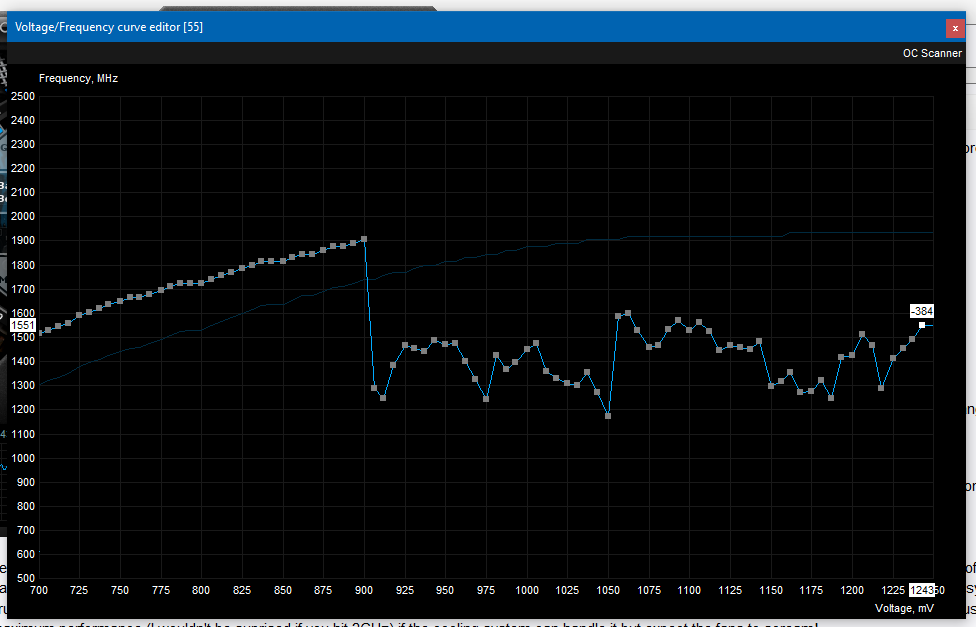Close the Voltage/Frequency curve editor window

(955, 28)
